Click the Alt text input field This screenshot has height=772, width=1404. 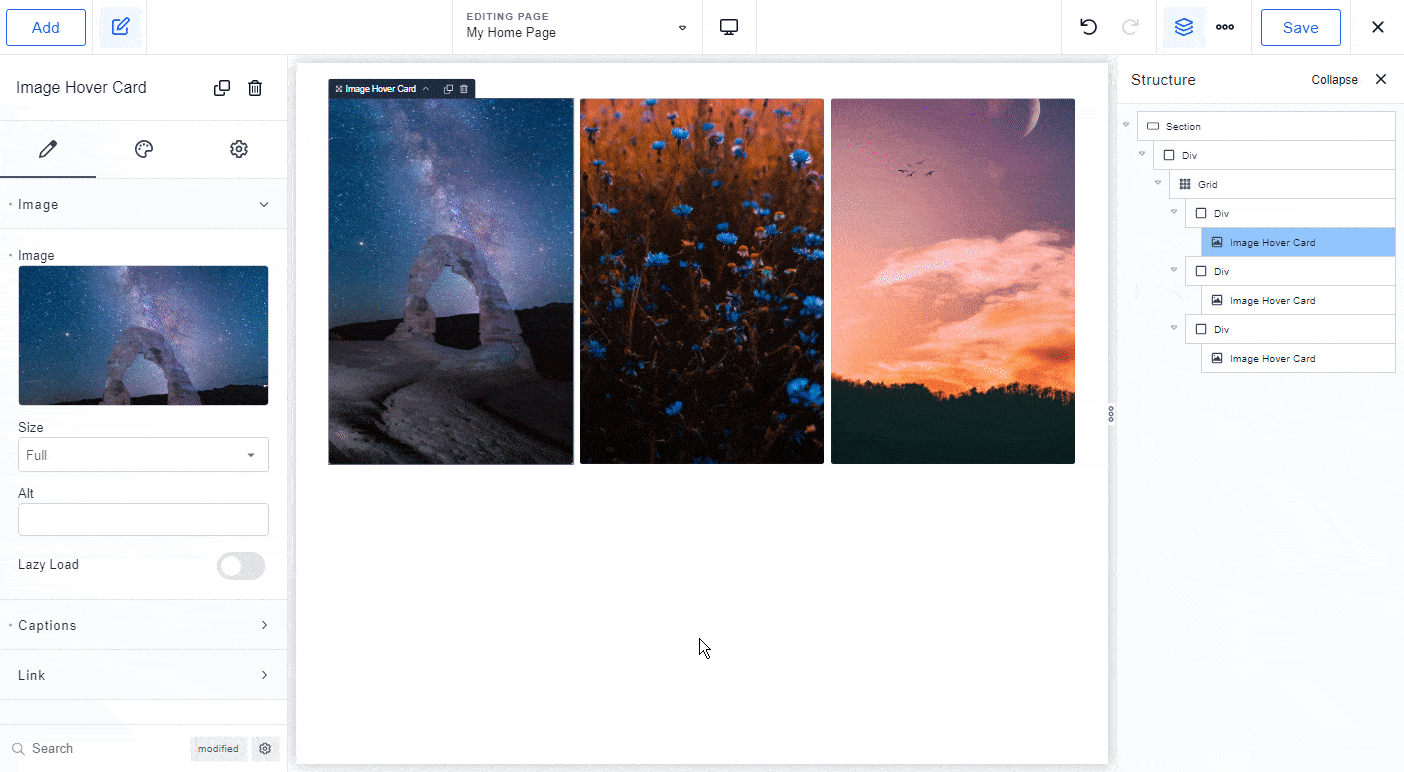point(143,519)
